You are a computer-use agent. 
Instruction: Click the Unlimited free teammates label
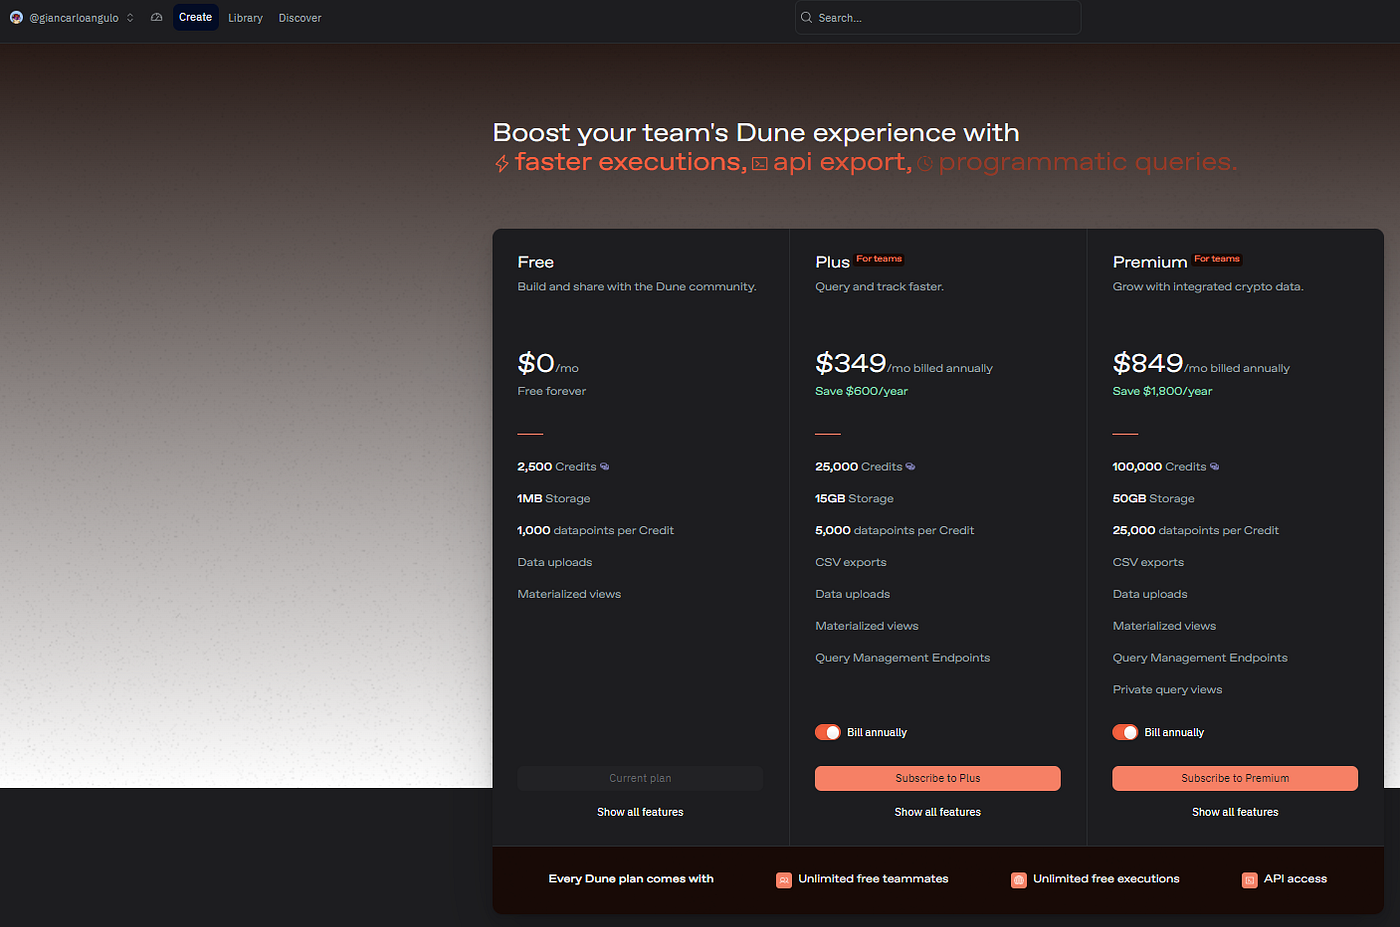point(873,879)
